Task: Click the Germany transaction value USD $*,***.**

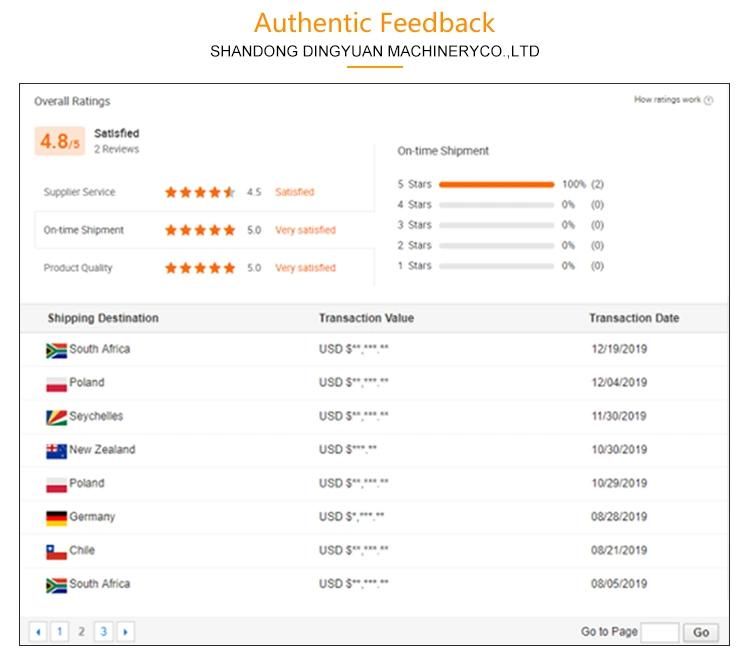Action: pyautogui.click(x=352, y=517)
